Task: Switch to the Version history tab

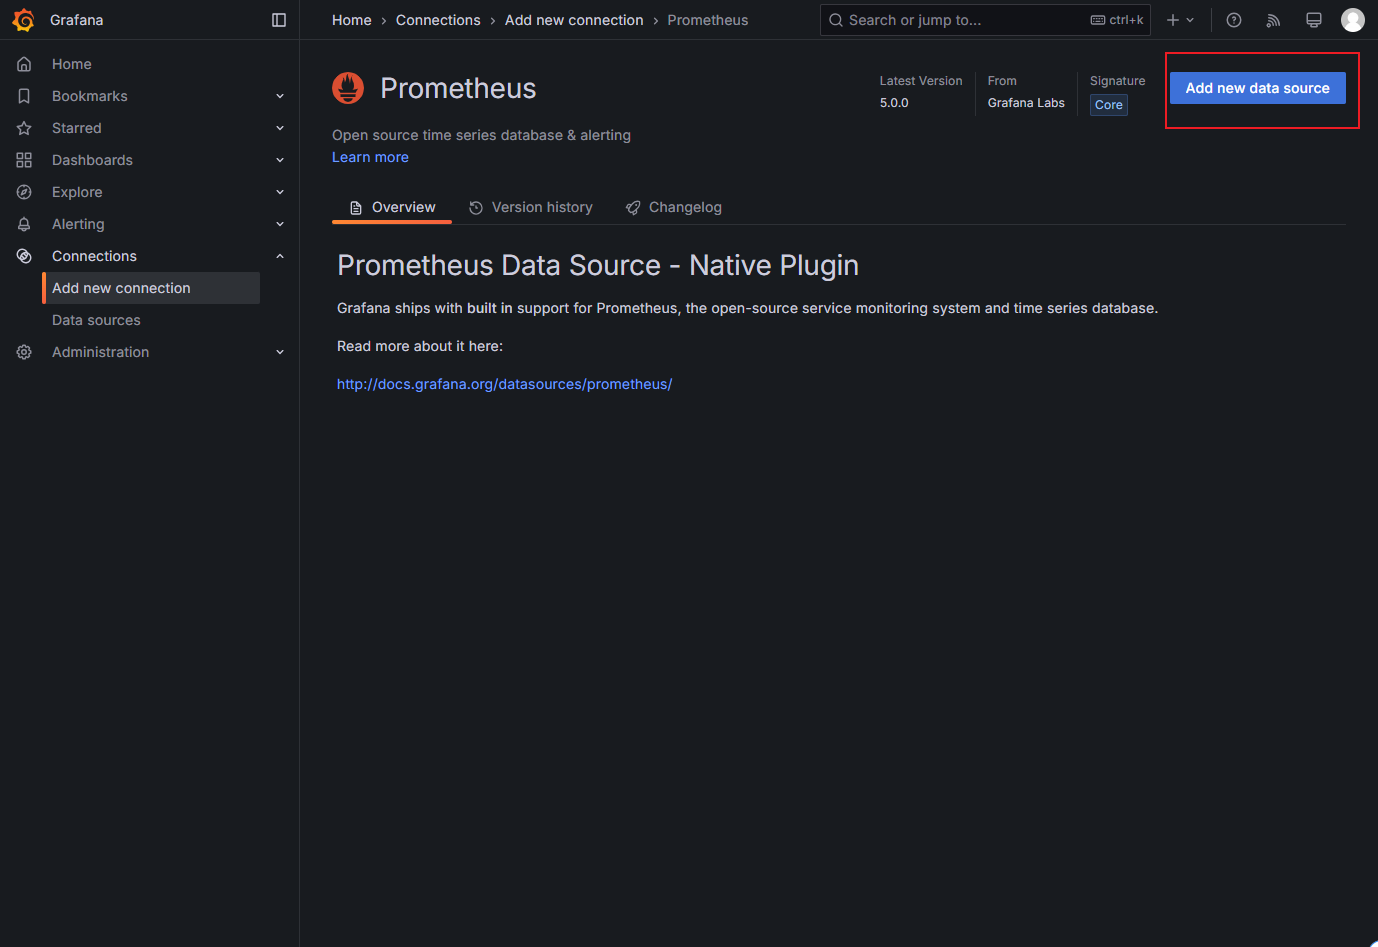Action: coord(530,207)
